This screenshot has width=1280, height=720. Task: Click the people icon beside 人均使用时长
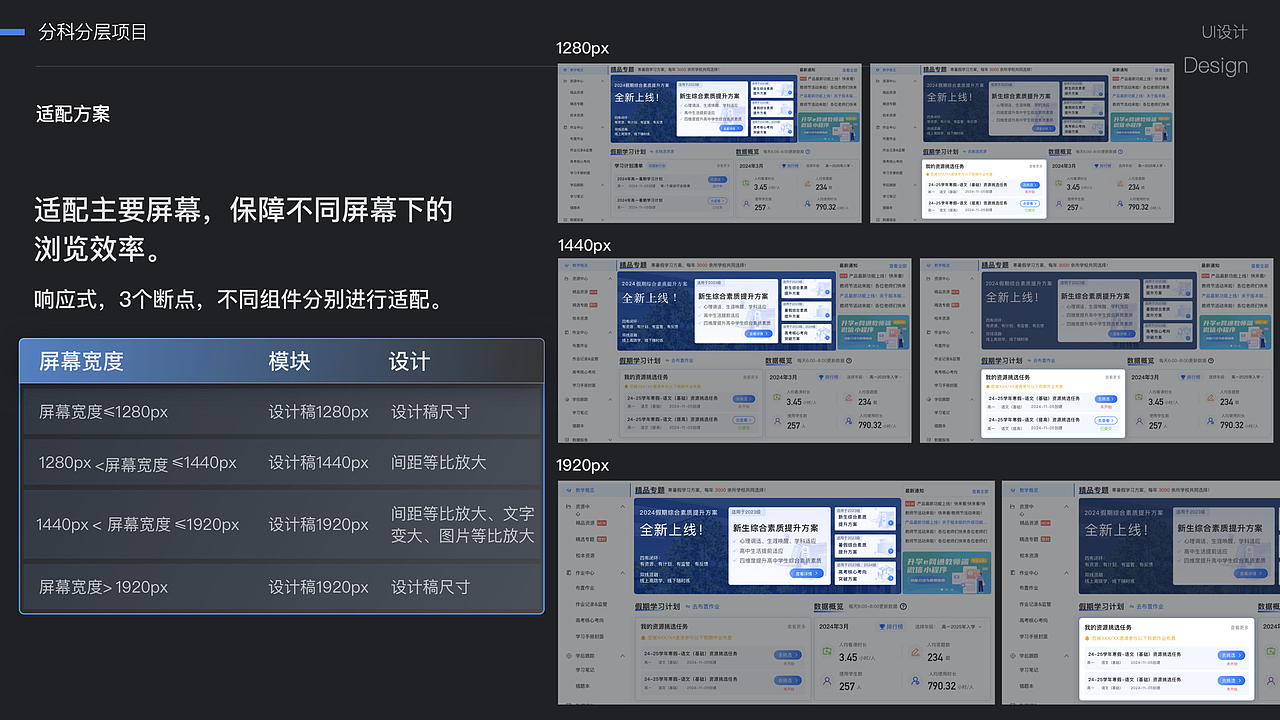[x=915, y=680]
